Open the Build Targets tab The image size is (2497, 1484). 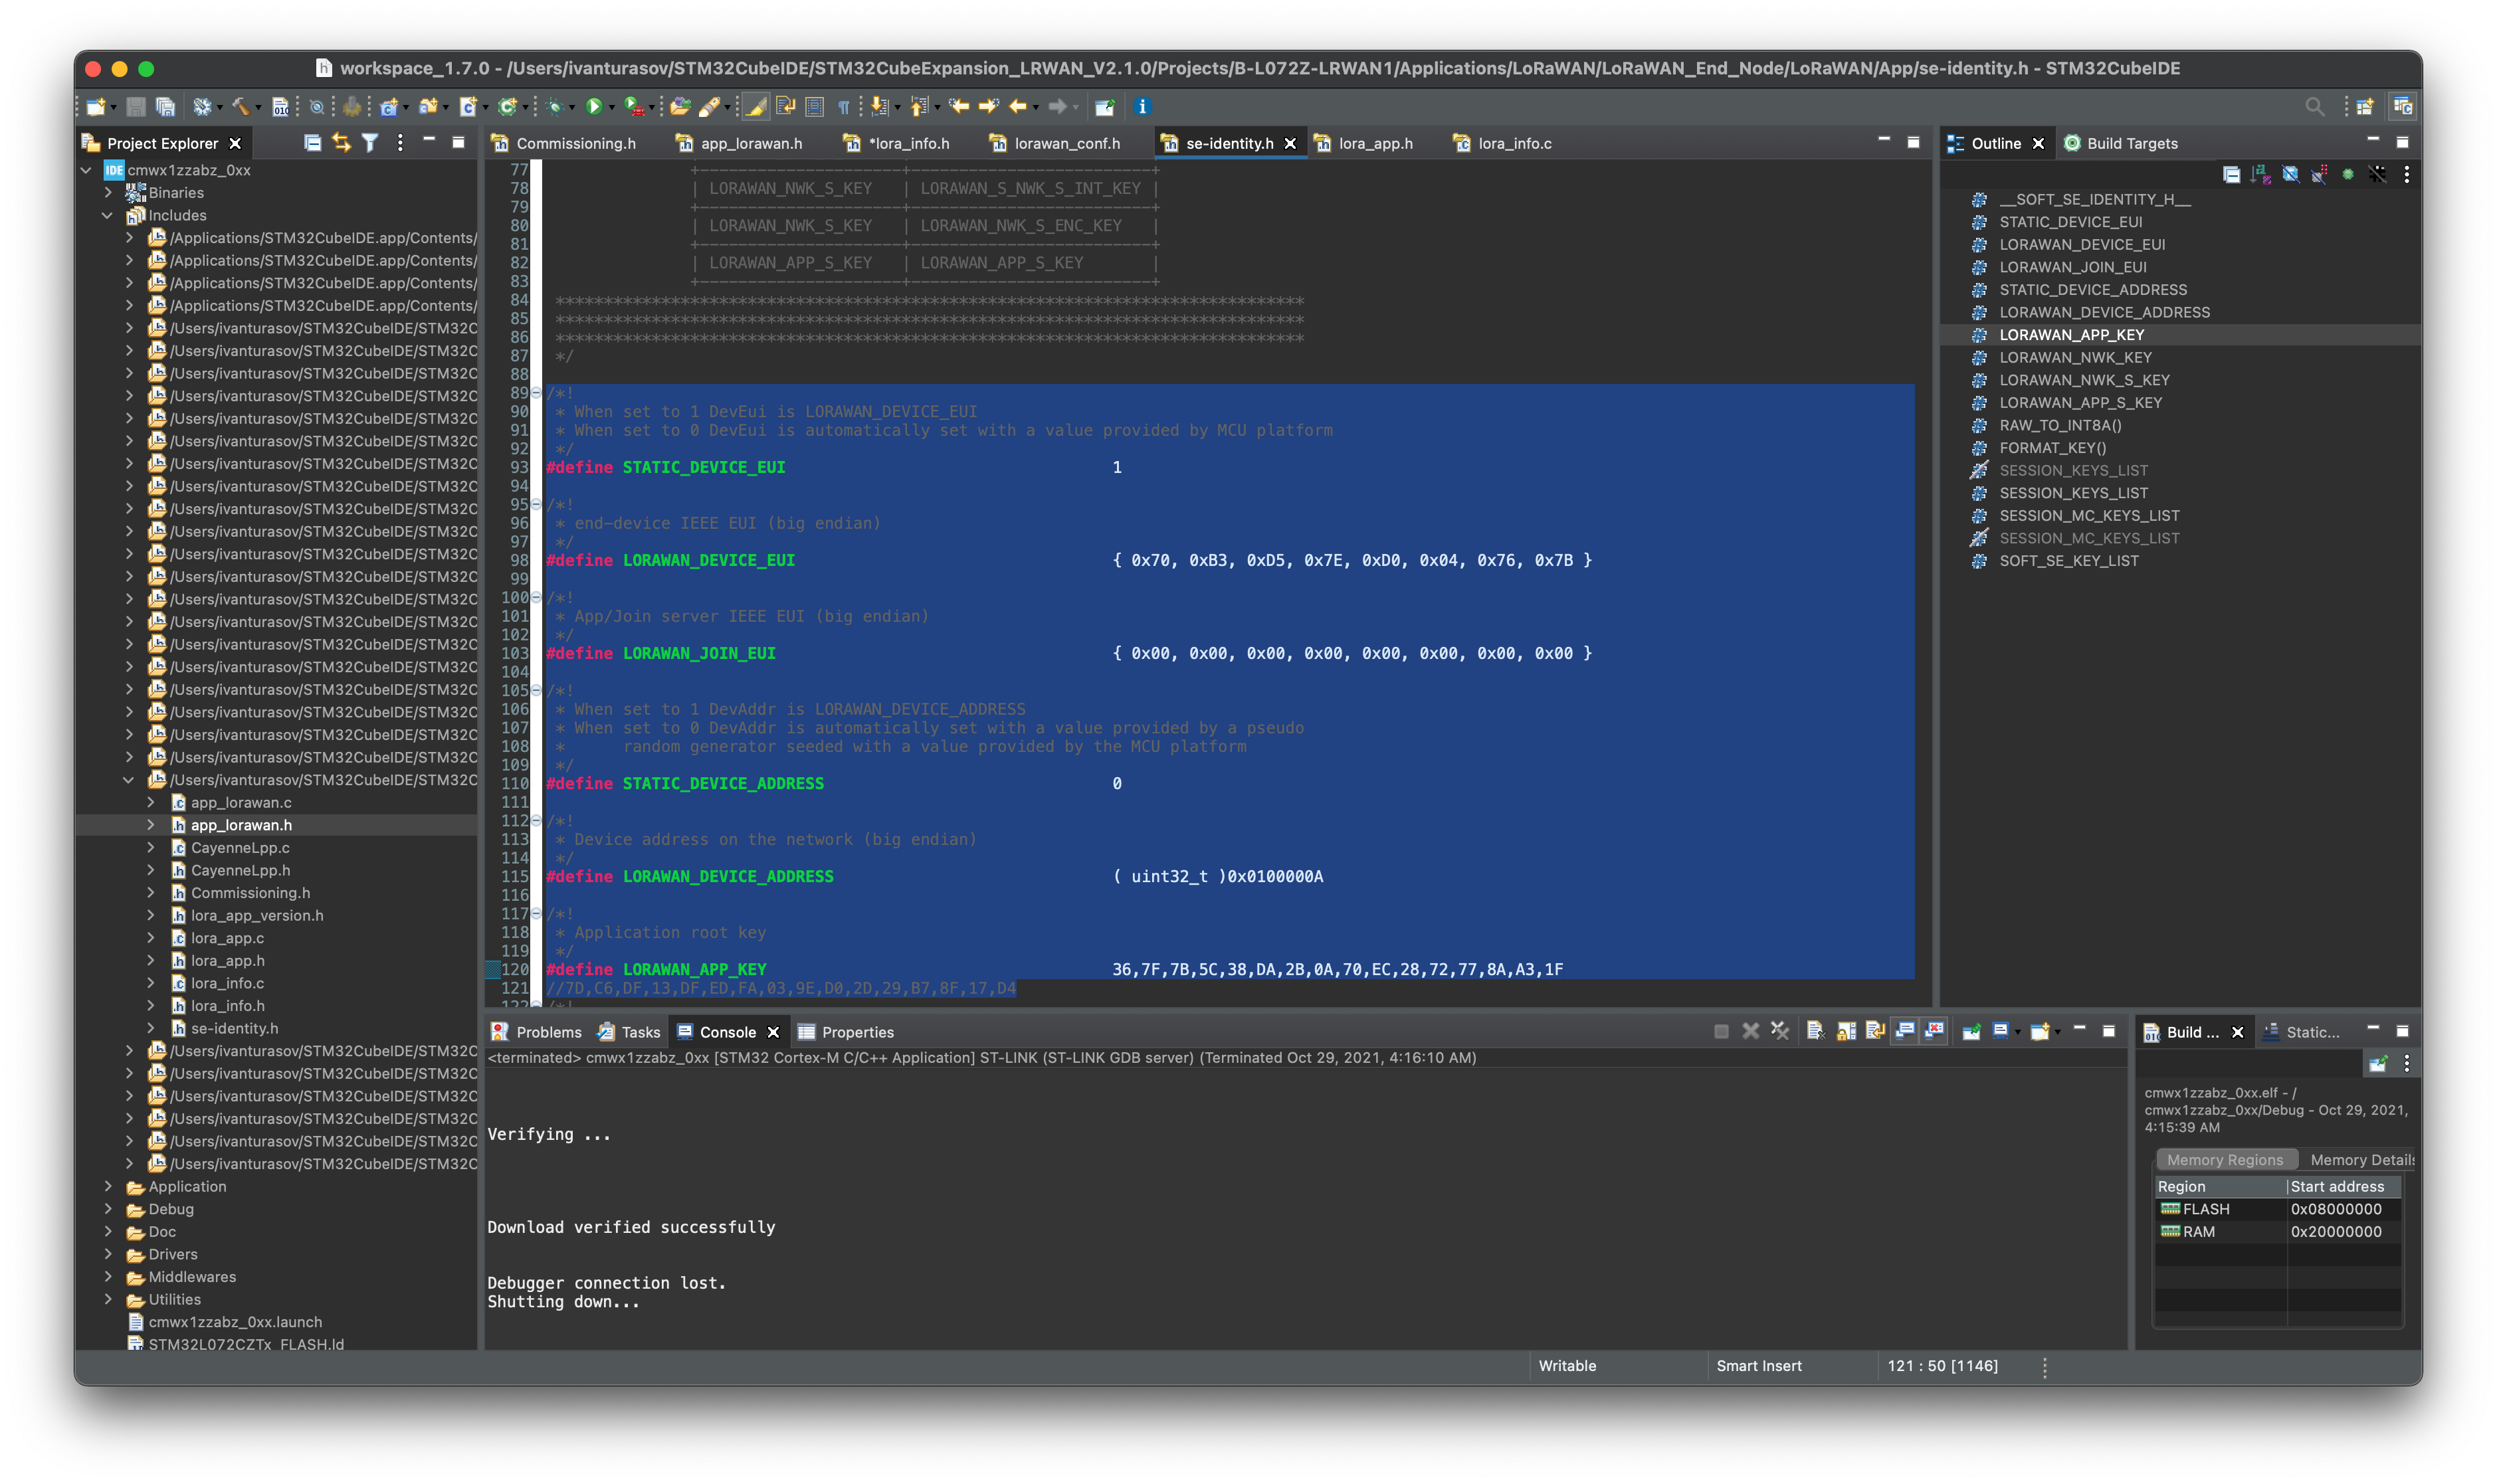click(2121, 144)
